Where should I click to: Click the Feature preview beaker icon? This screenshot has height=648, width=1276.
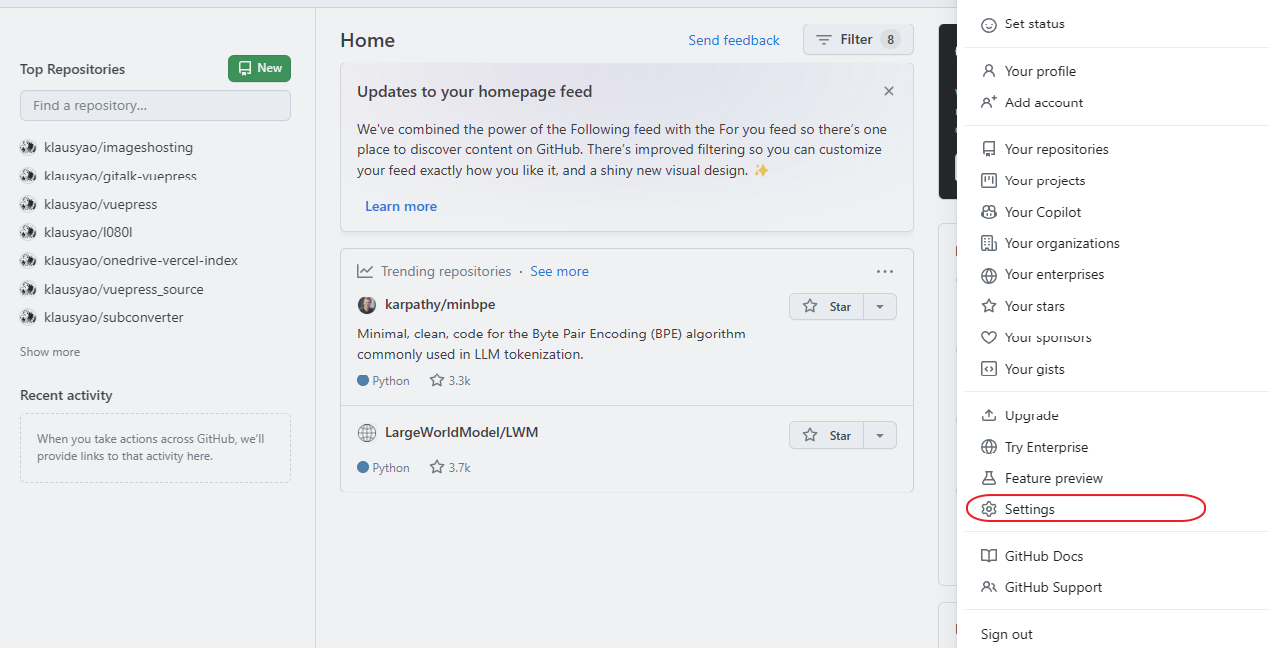click(989, 478)
